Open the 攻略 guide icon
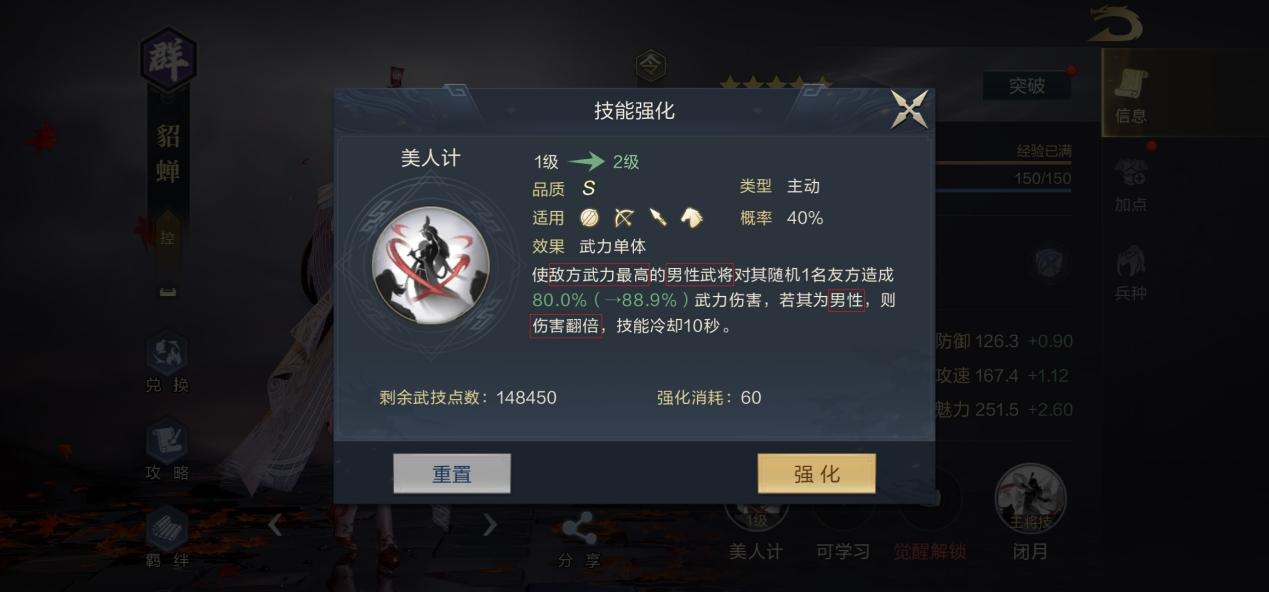The height and width of the screenshot is (592, 1269). point(167,452)
